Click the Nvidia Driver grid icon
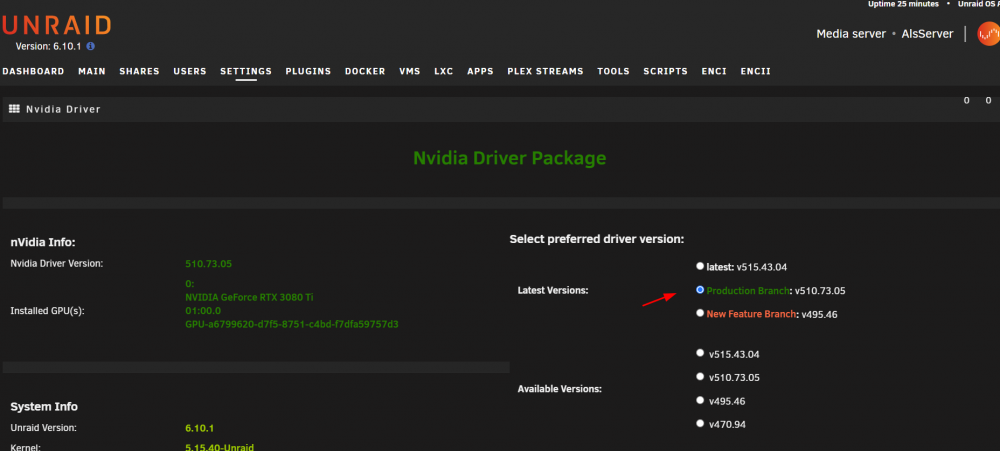Viewport: 1000px width, 451px height. [14, 109]
